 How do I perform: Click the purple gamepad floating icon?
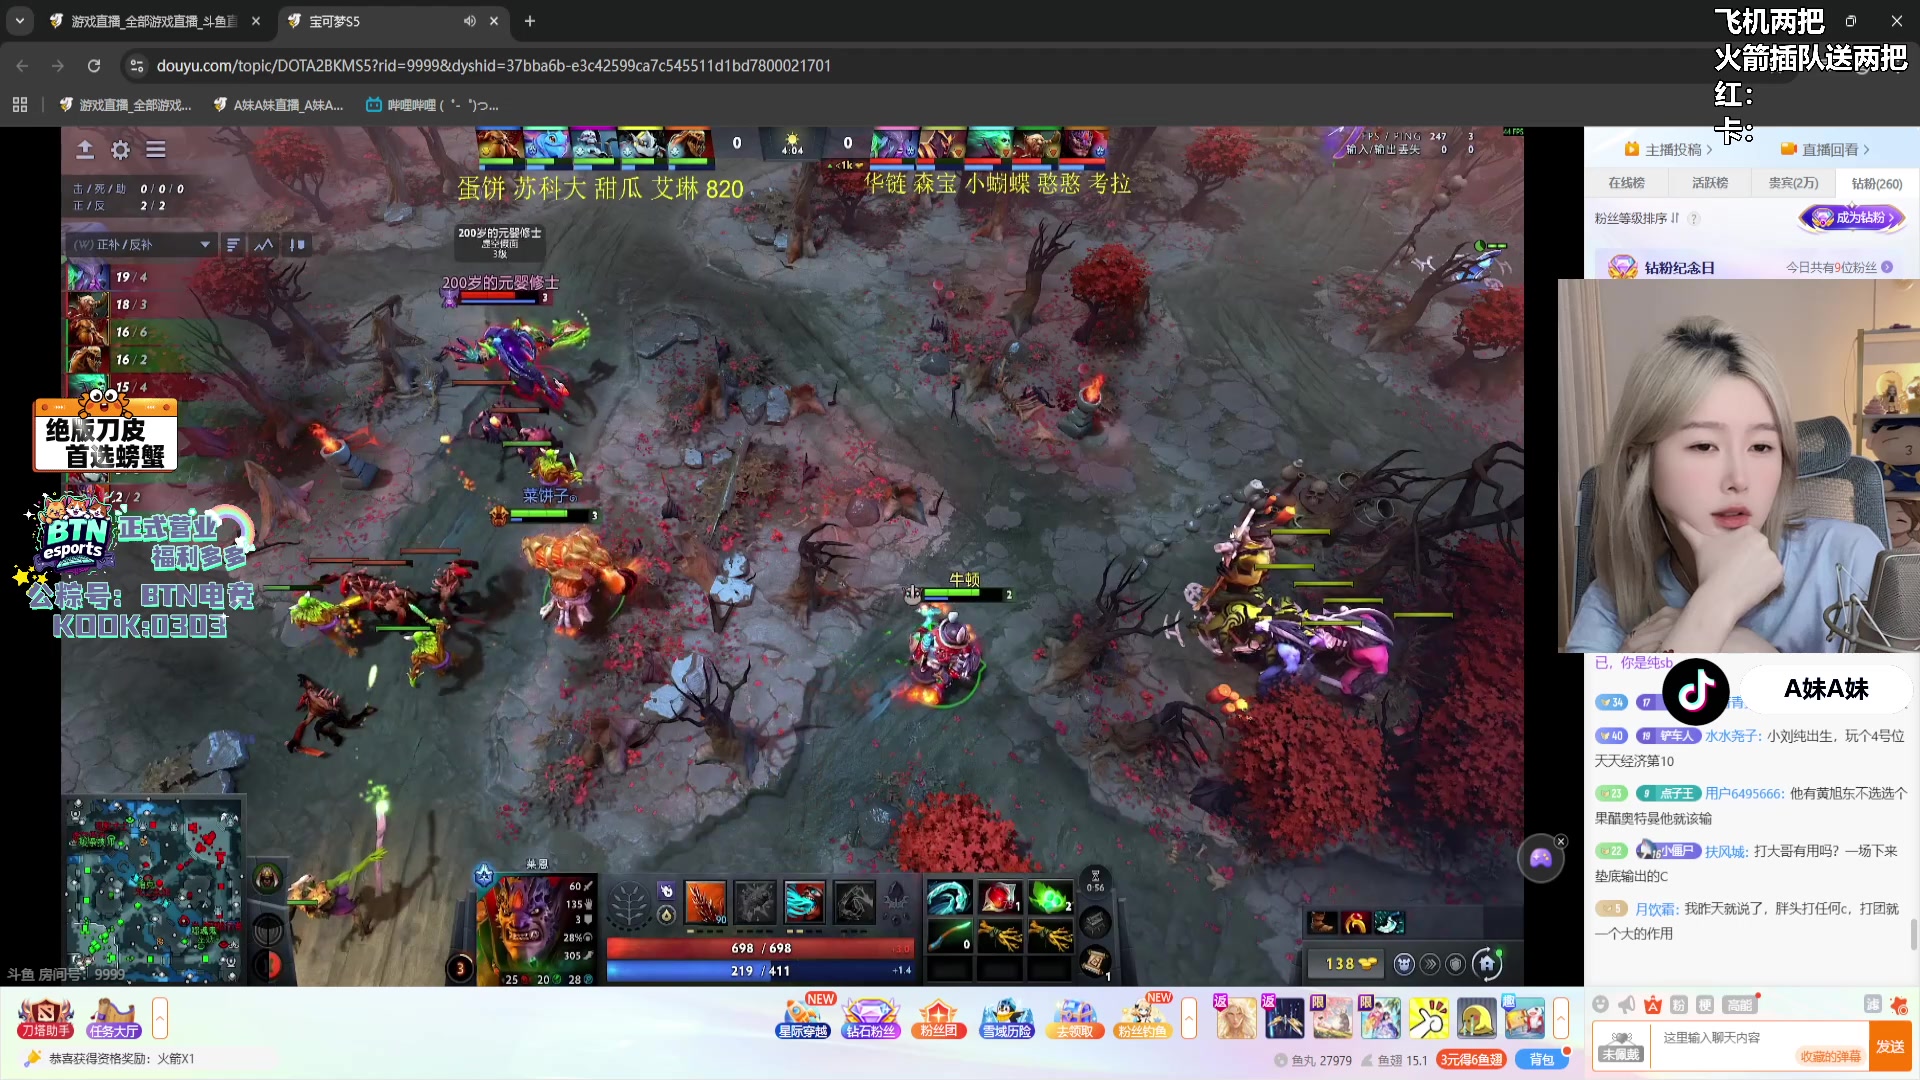point(1541,858)
